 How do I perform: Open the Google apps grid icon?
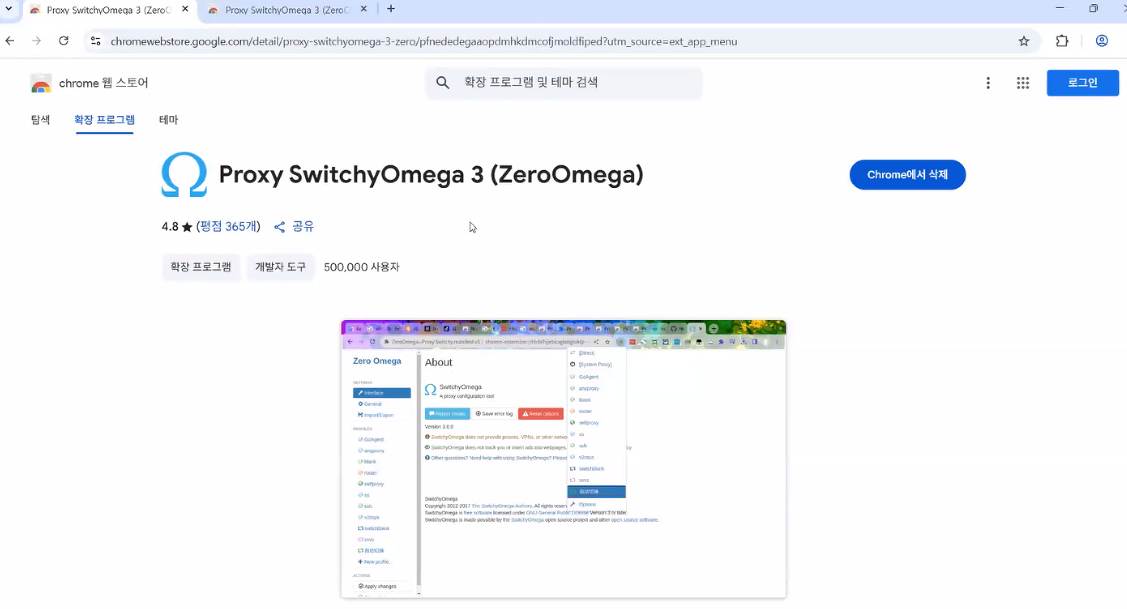point(1023,83)
